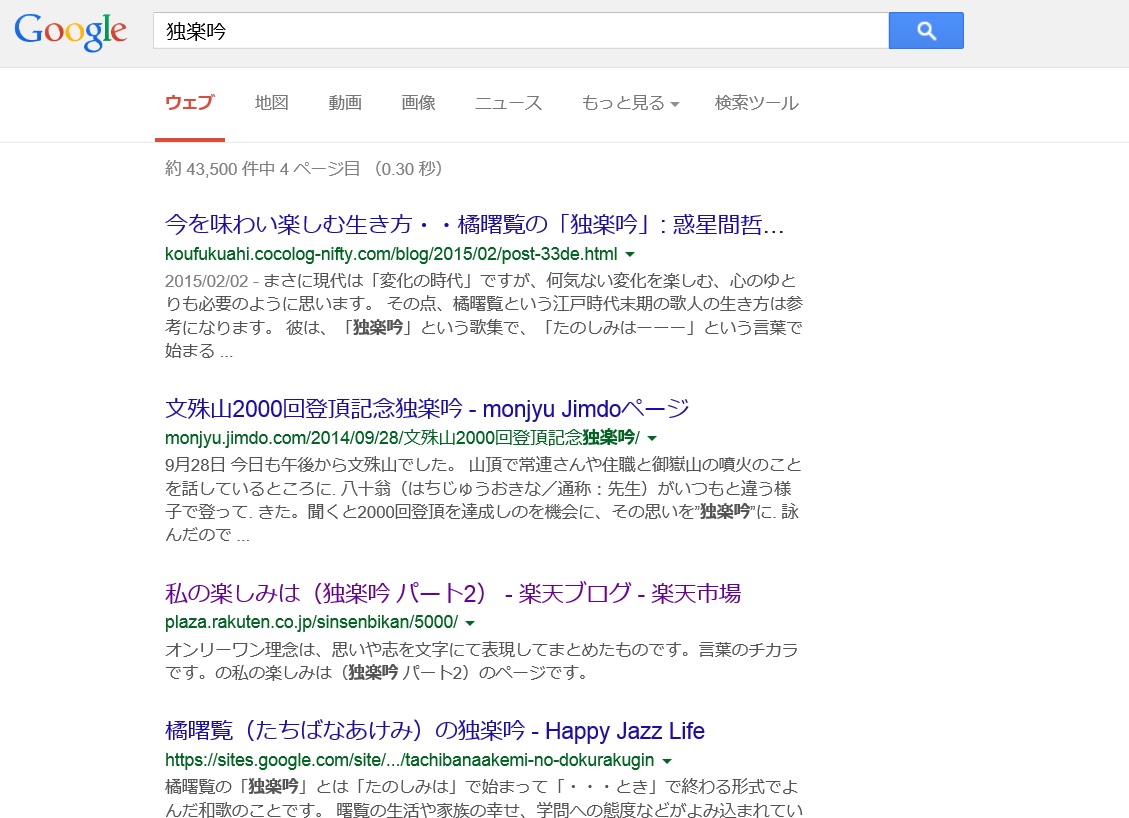Open 検索ツール search tools
Screen dimensions: 1129x818
755,102
